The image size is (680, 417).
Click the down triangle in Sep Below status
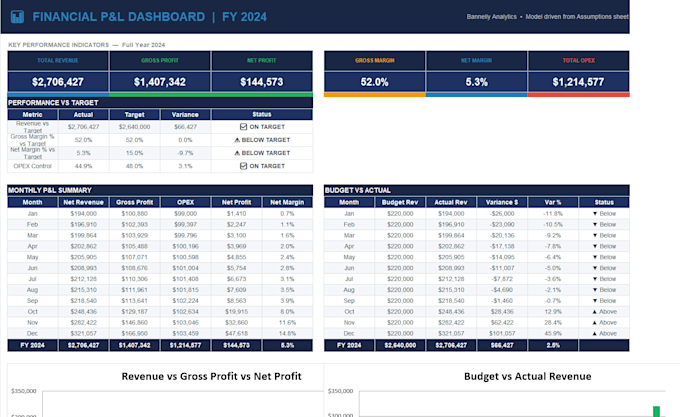click(595, 301)
